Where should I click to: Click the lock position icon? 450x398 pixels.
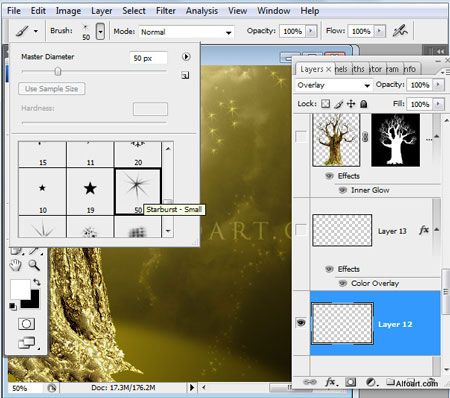coord(351,104)
